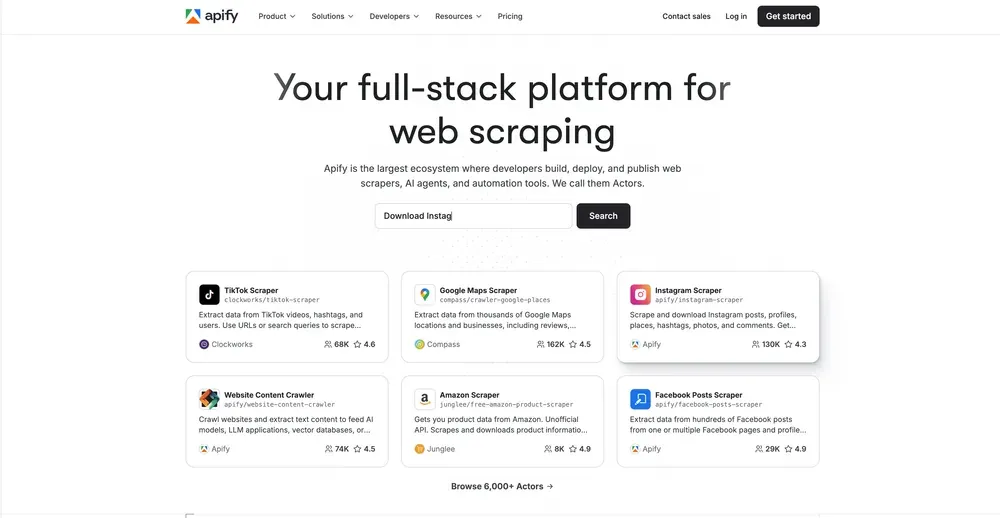Click the Clockworks author name

(232, 344)
